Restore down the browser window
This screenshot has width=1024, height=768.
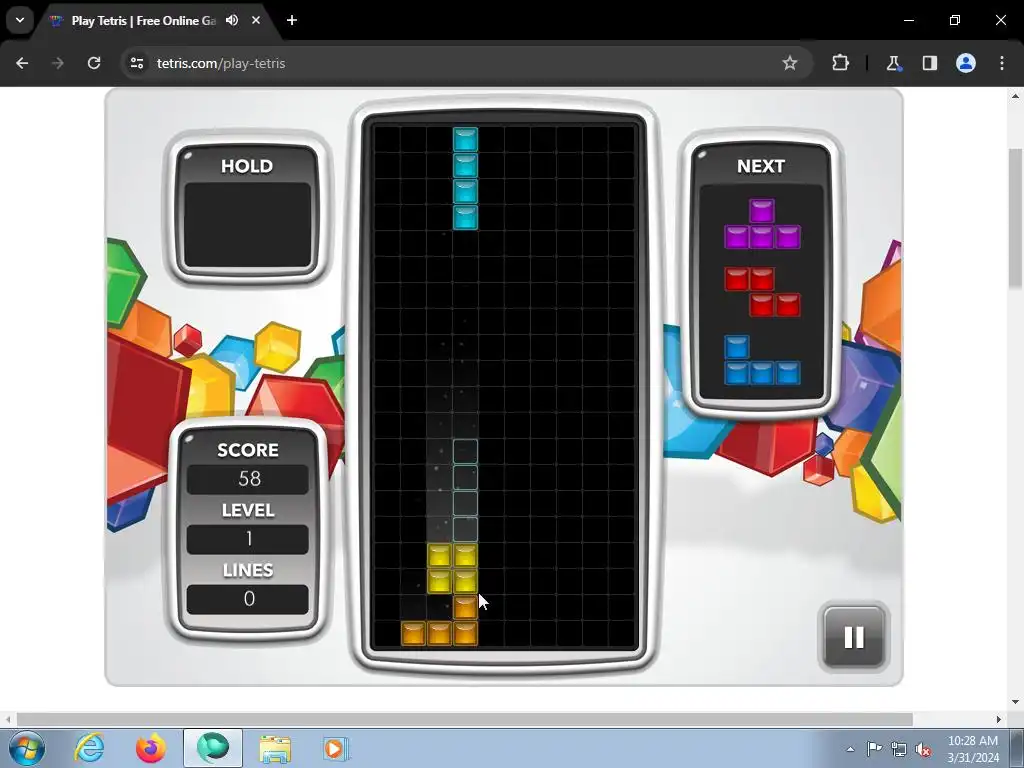[955, 20]
